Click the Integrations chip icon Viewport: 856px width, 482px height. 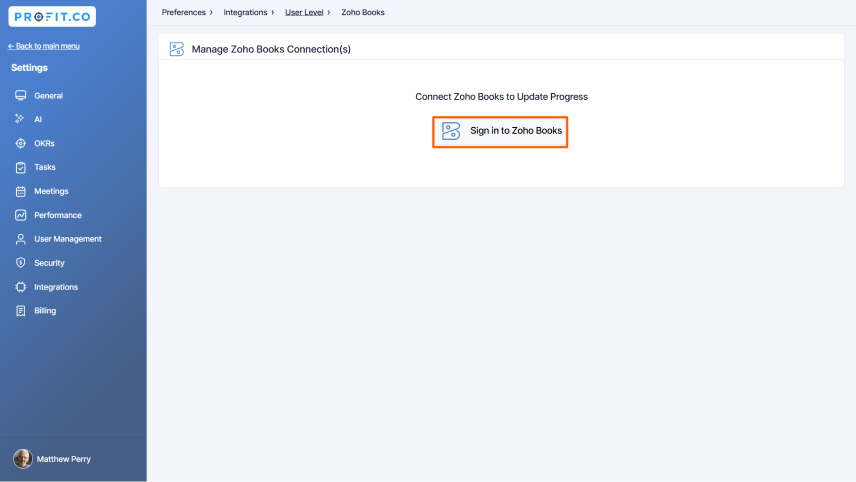21,287
